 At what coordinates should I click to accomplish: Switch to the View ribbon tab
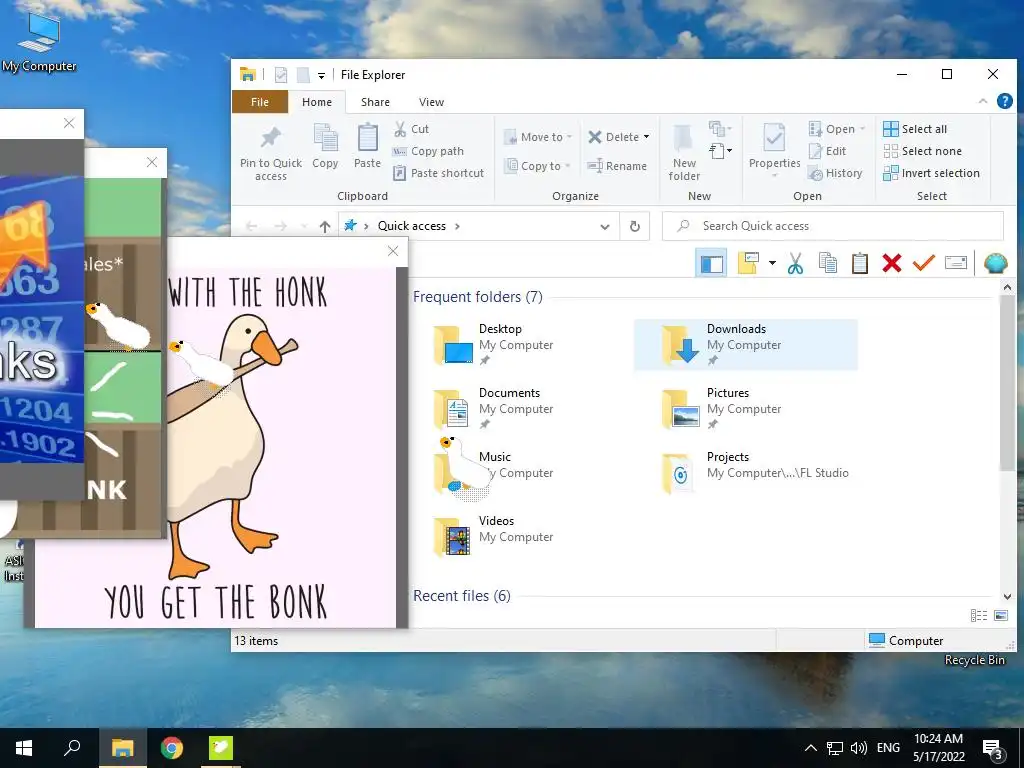[432, 102]
